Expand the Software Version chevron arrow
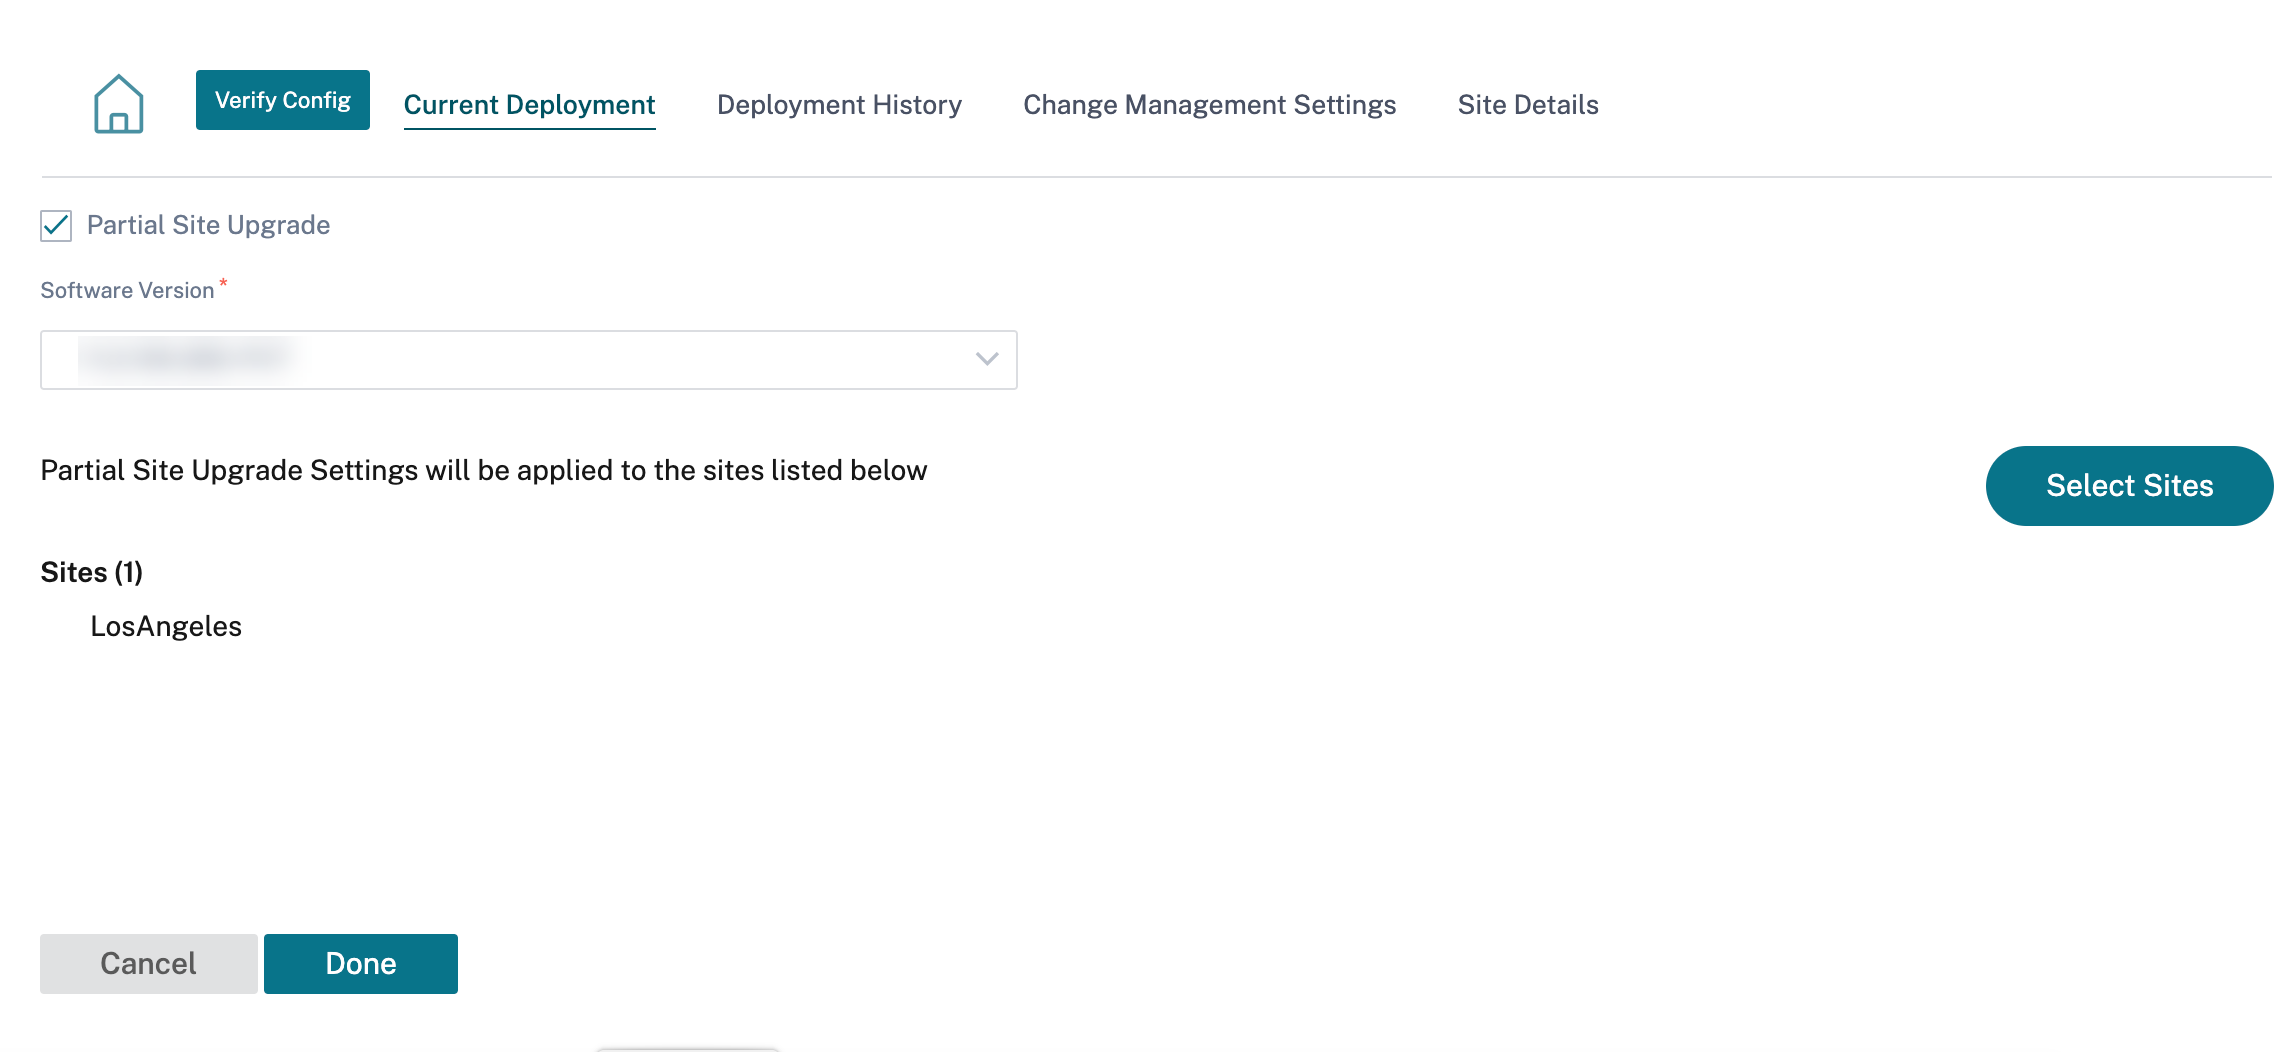Image resolution: width=2280 pixels, height=1052 pixels. pyautogui.click(x=987, y=359)
